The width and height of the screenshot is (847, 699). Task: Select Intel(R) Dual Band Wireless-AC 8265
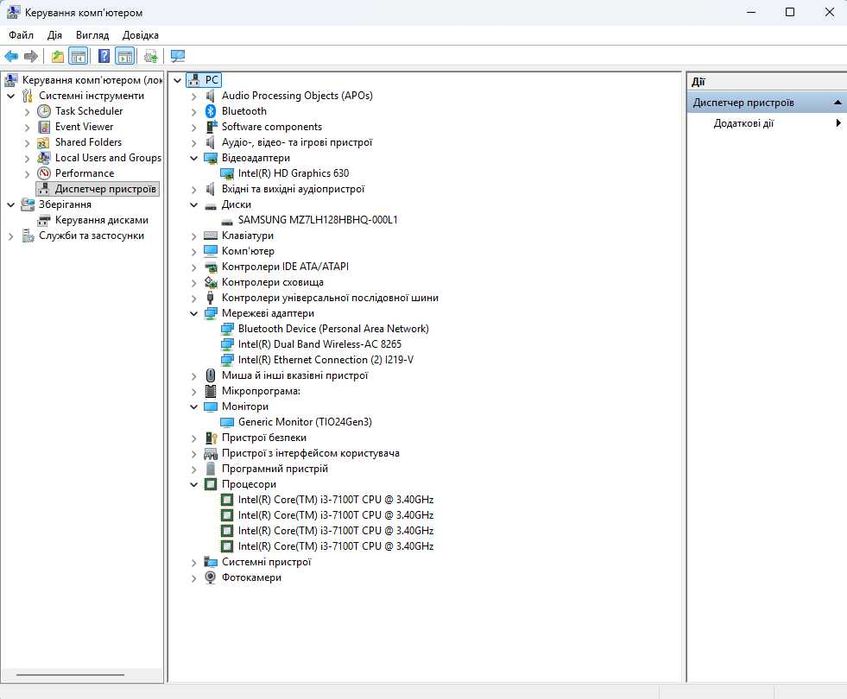(320, 344)
